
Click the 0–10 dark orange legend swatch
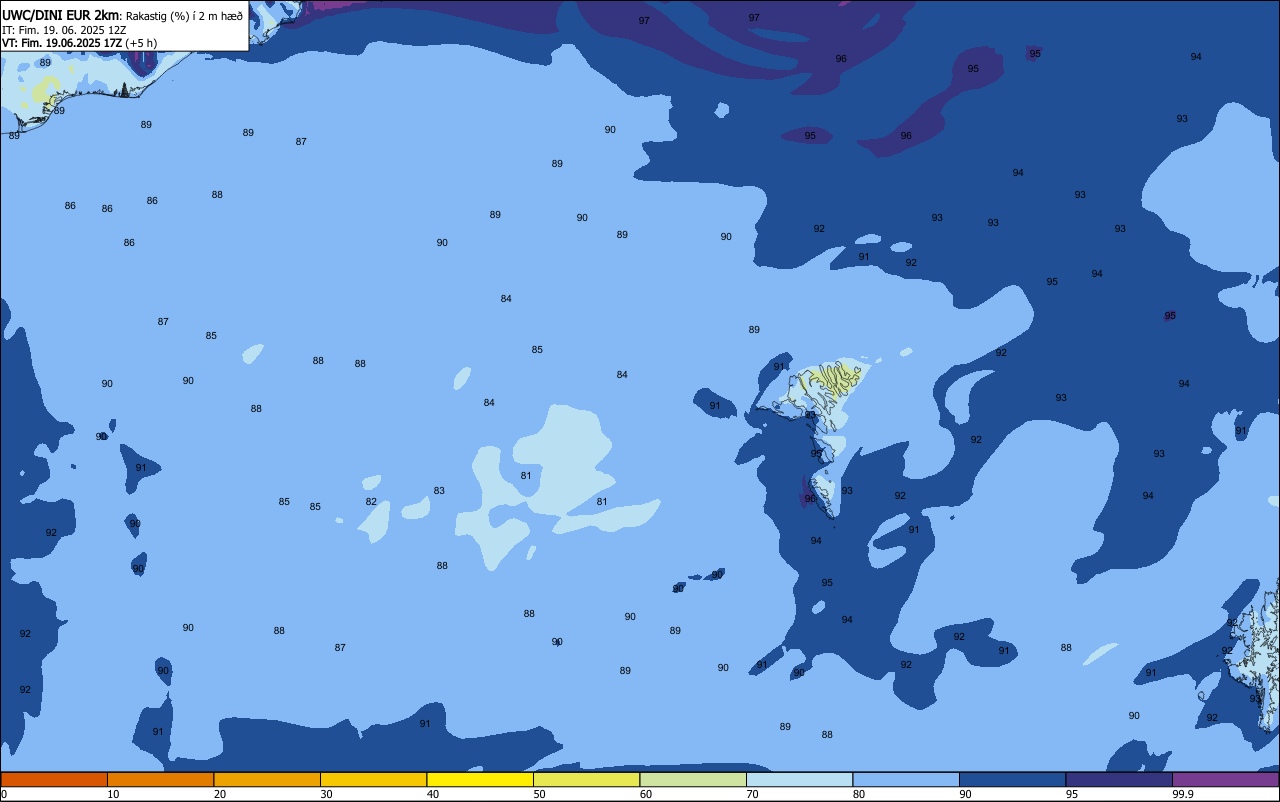pos(54,779)
